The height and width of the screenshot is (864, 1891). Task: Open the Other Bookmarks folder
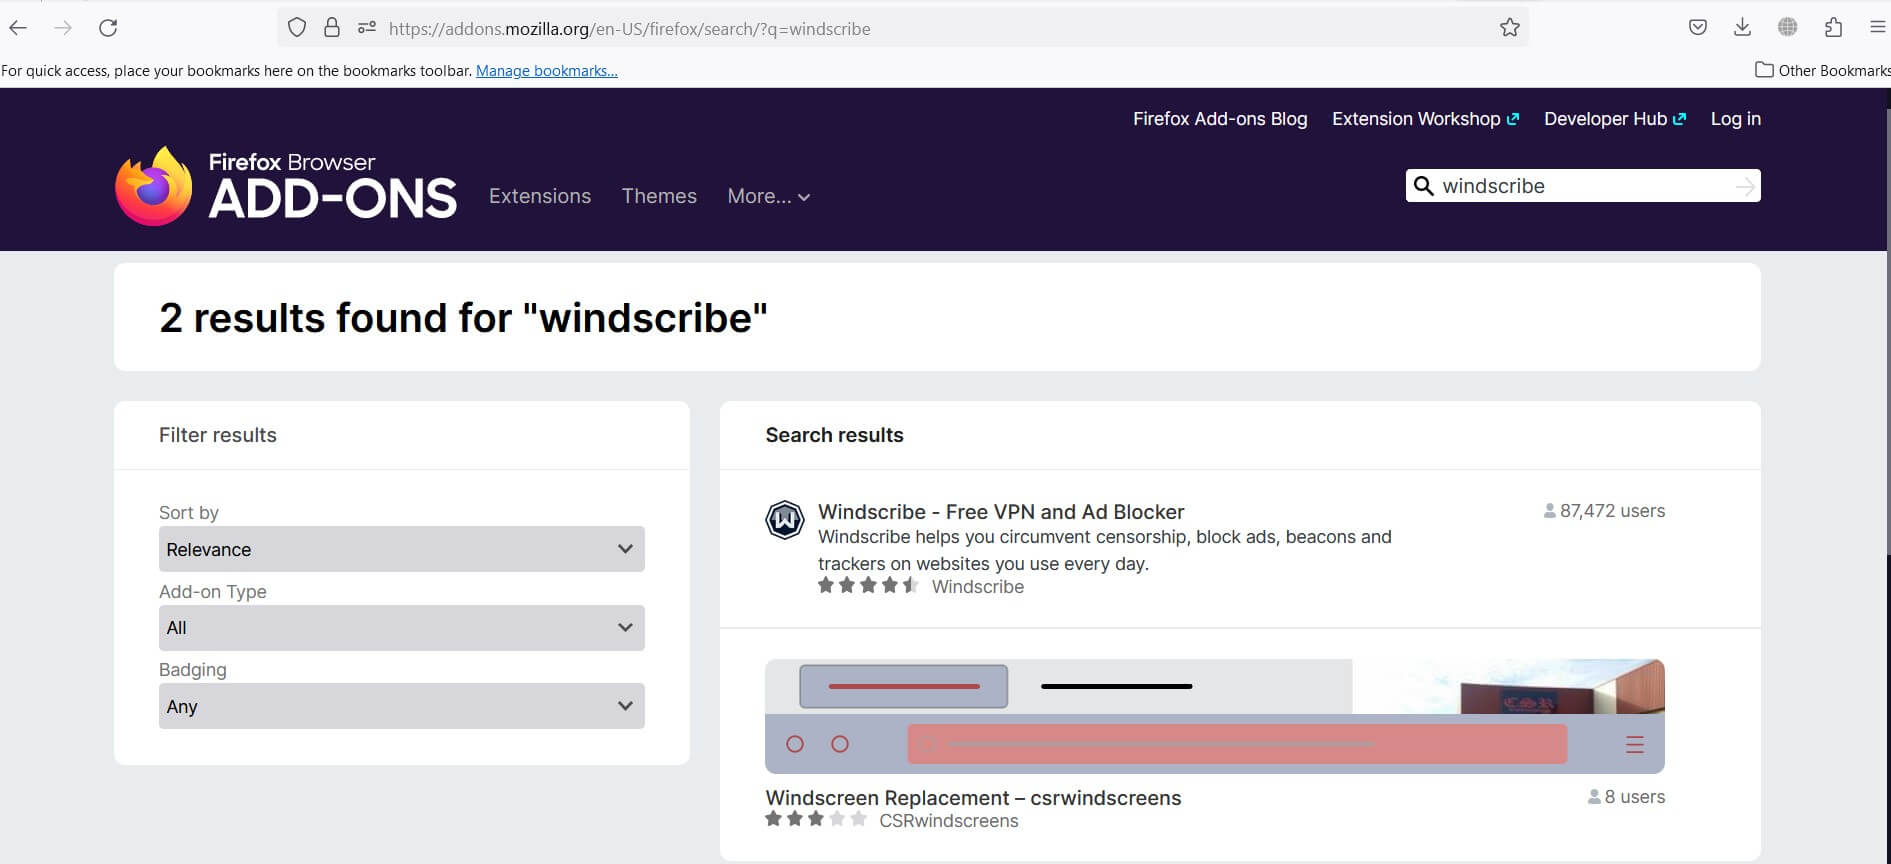click(x=1822, y=70)
